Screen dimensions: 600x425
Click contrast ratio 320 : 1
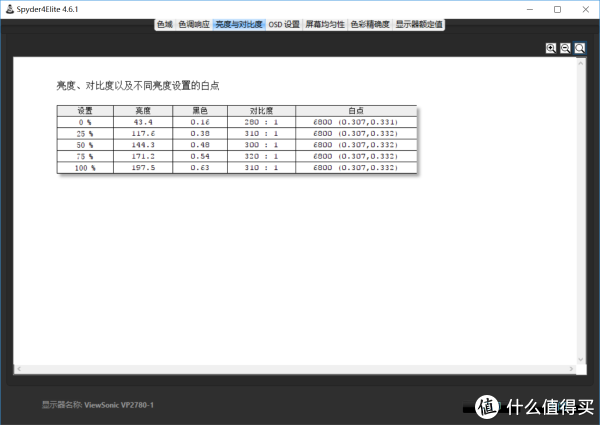261,156
